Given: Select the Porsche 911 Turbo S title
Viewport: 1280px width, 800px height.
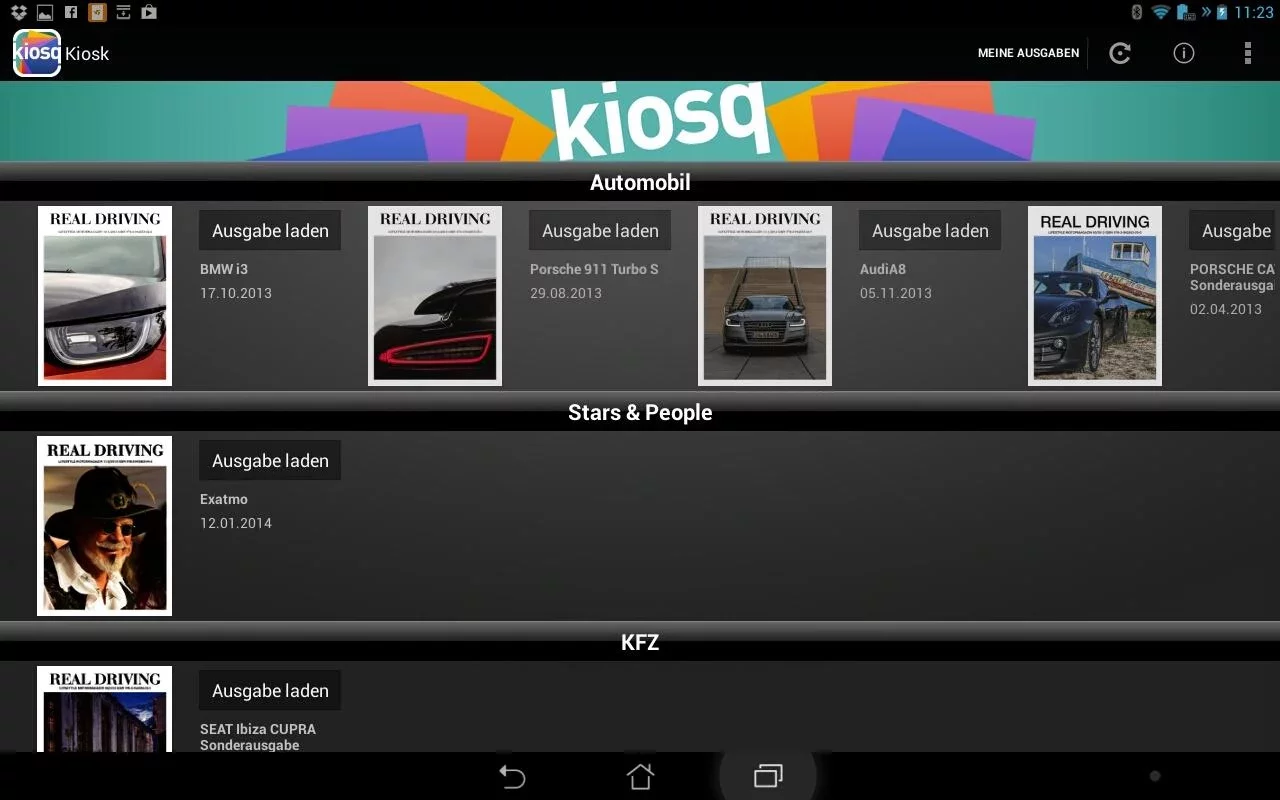Looking at the screenshot, I should coord(594,269).
